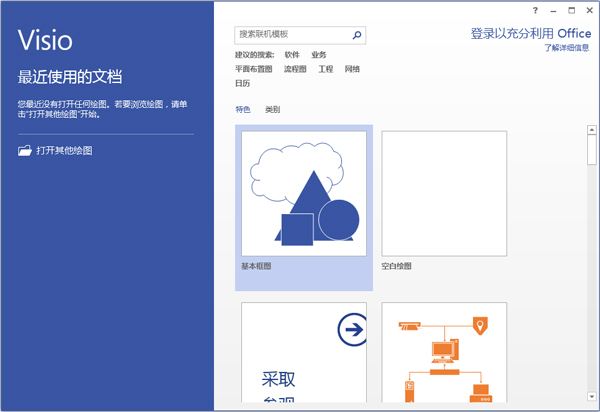Open the help question mark icon
The height and width of the screenshot is (412, 600).
[x=535, y=10]
